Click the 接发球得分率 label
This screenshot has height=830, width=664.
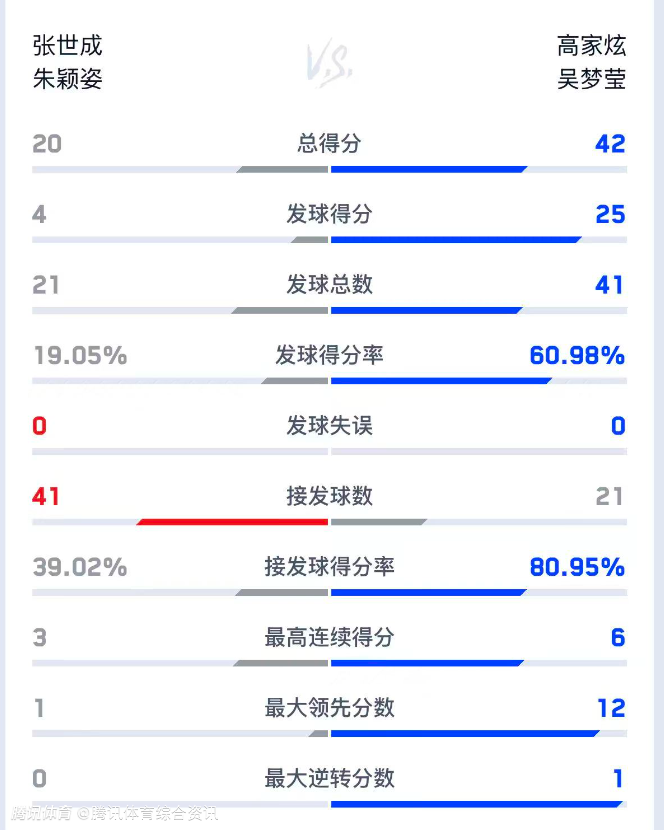329,567
